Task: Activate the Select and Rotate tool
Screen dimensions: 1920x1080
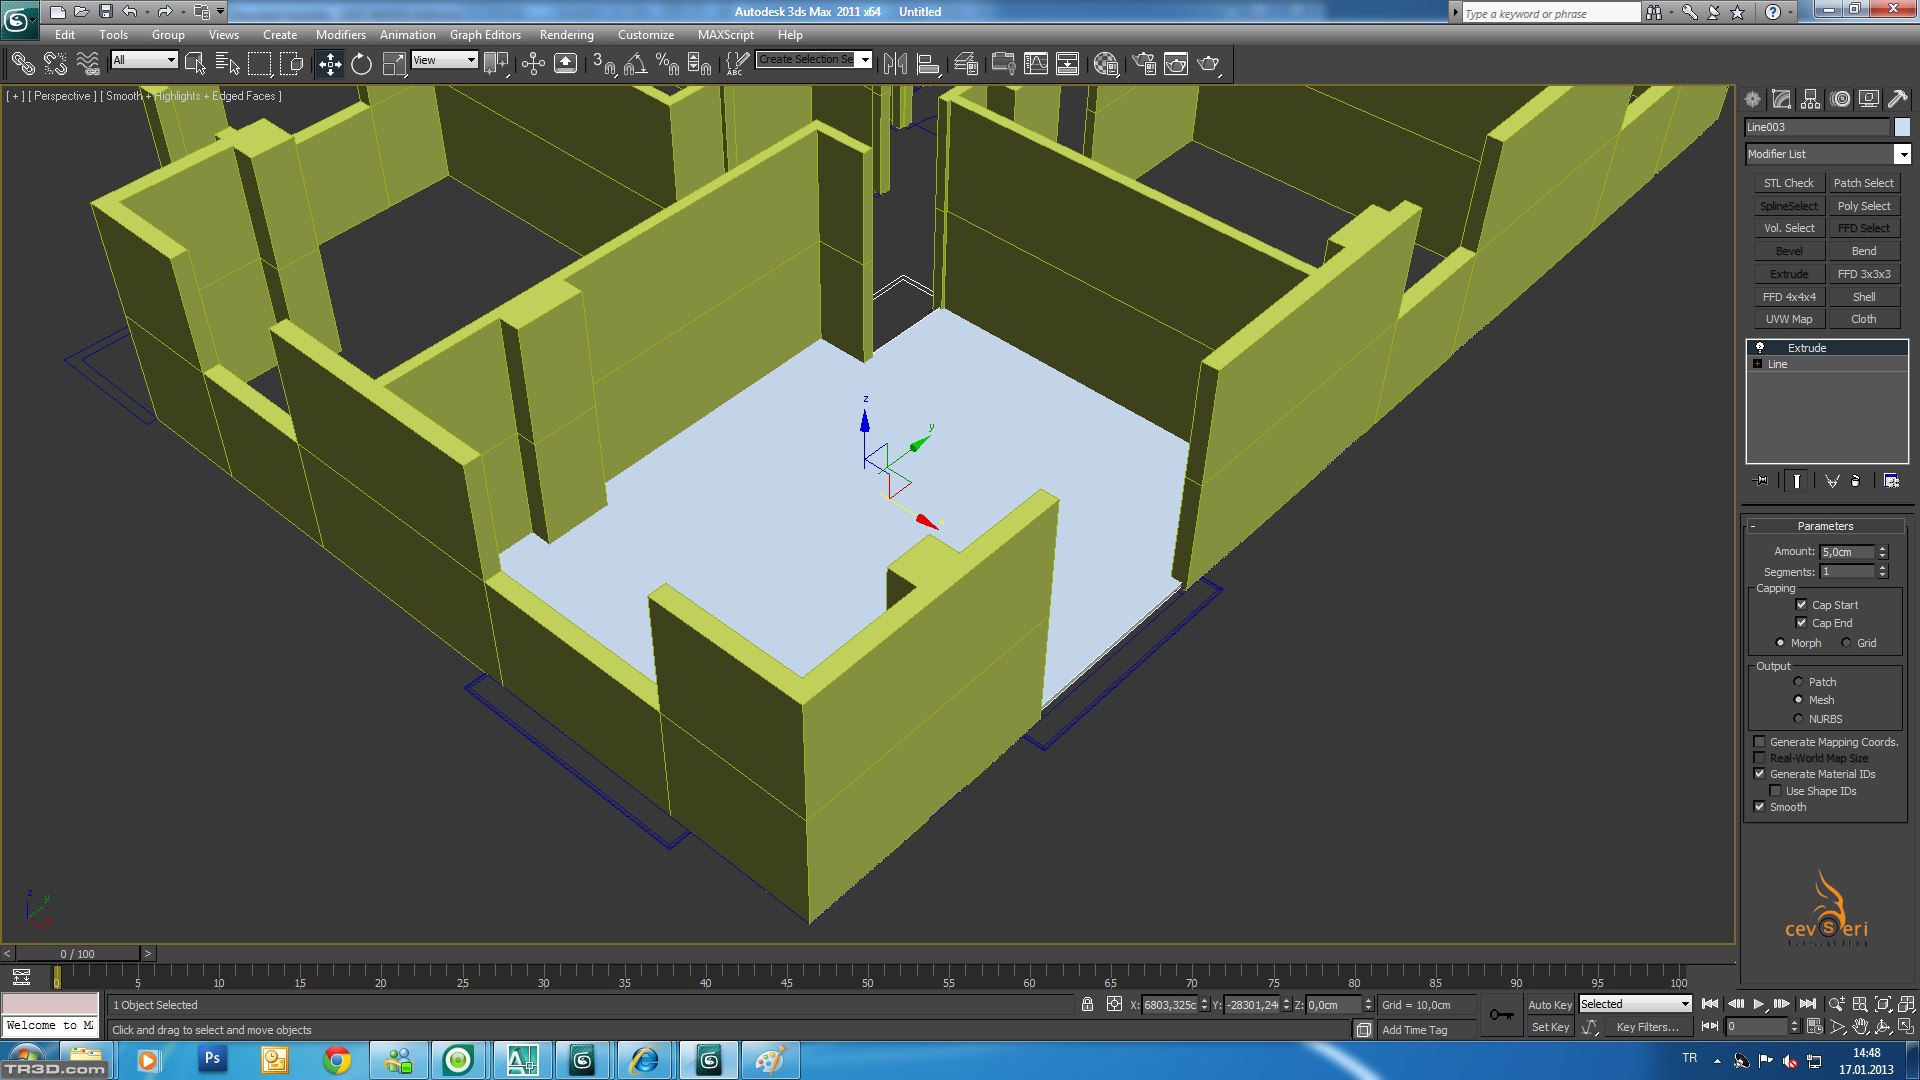Action: click(x=361, y=65)
